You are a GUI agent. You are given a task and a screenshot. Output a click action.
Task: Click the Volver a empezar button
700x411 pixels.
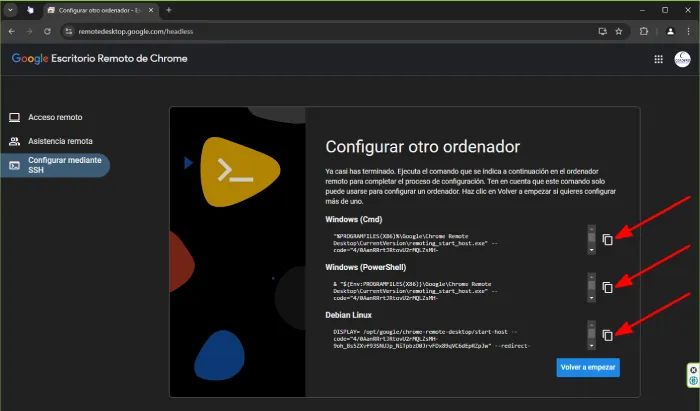pyautogui.click(x=588, y=367)
